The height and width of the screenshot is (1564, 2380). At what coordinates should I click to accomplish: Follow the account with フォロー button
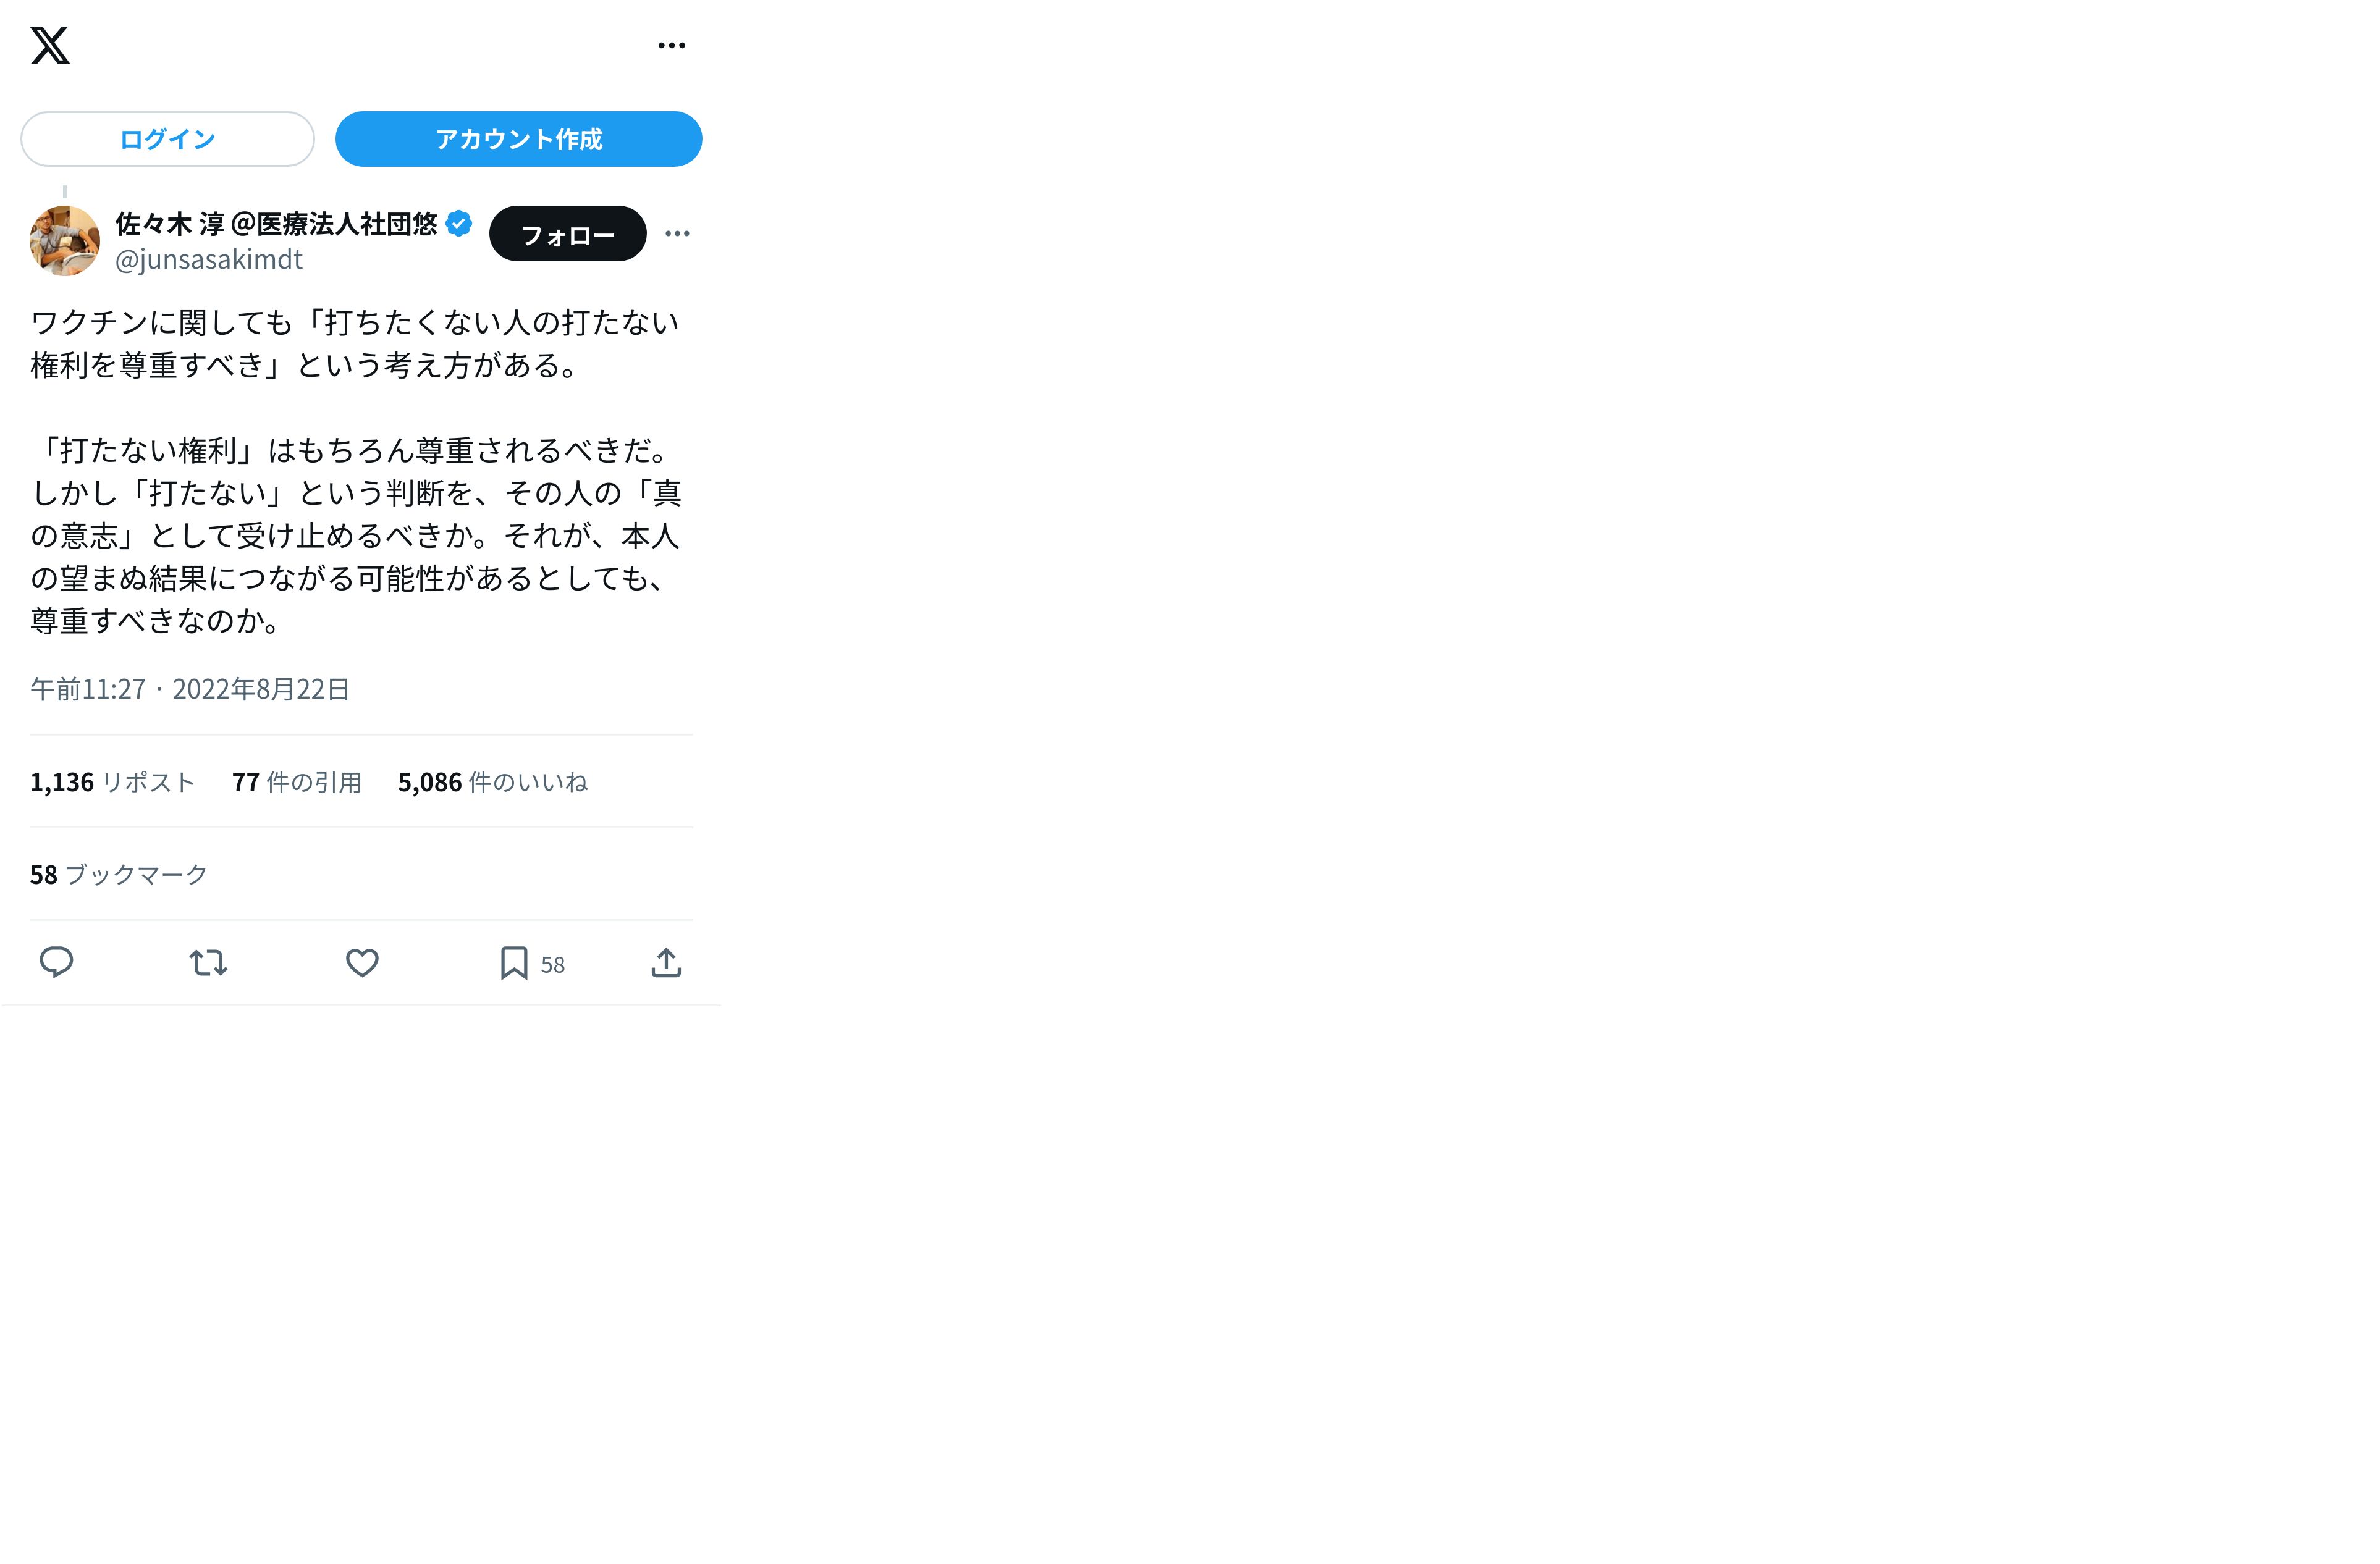(x=567, y=234)
